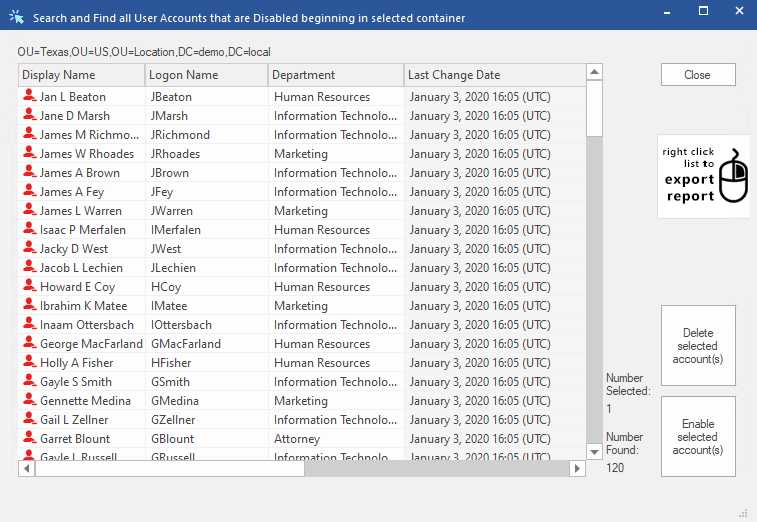The width and height of the screenshot is (757, 522).
Task: Select the user icon for George MacFarland
Action: 29,344
